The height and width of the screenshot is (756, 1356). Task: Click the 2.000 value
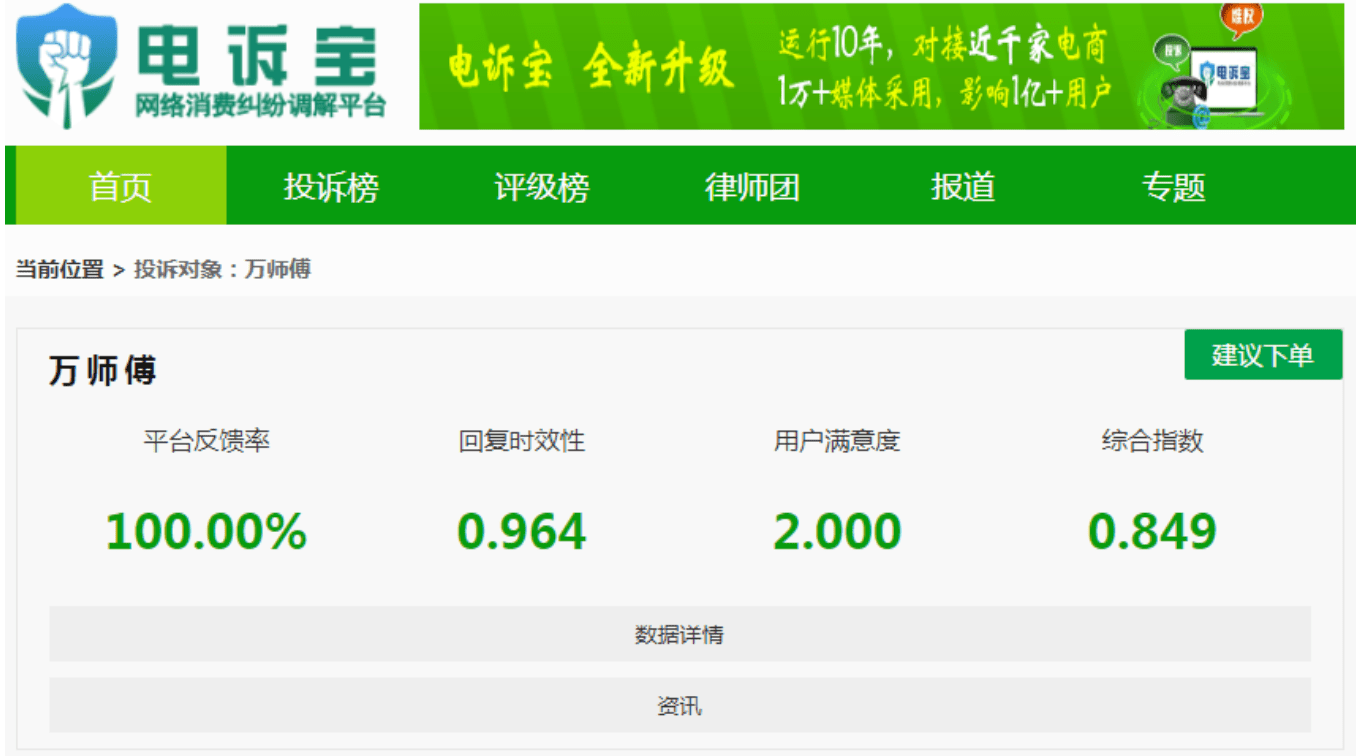(837, 531)
